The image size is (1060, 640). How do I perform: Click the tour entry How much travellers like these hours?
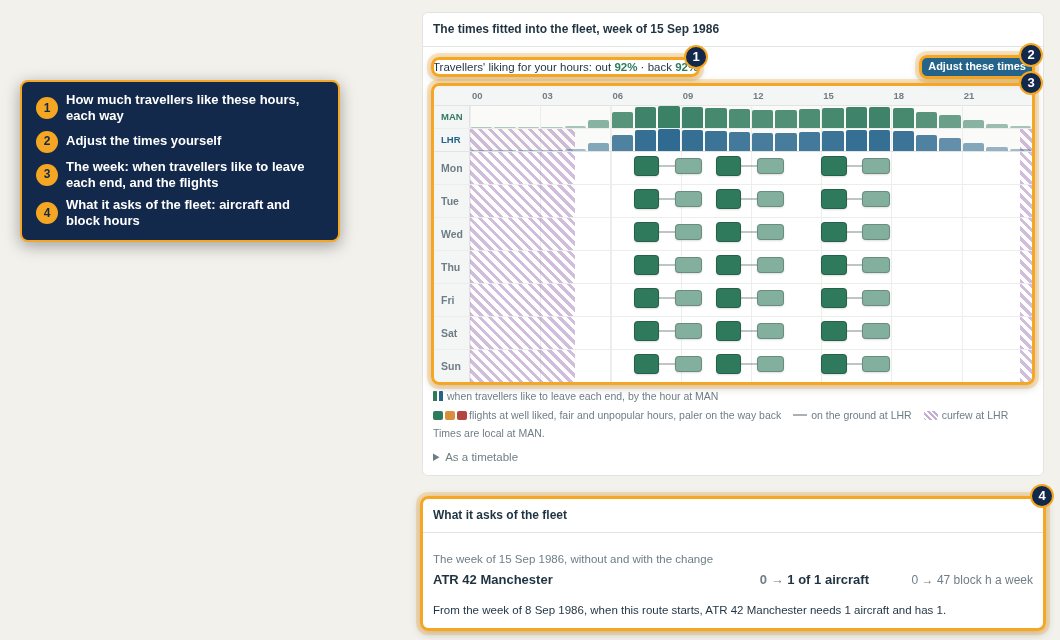point(183,107)
